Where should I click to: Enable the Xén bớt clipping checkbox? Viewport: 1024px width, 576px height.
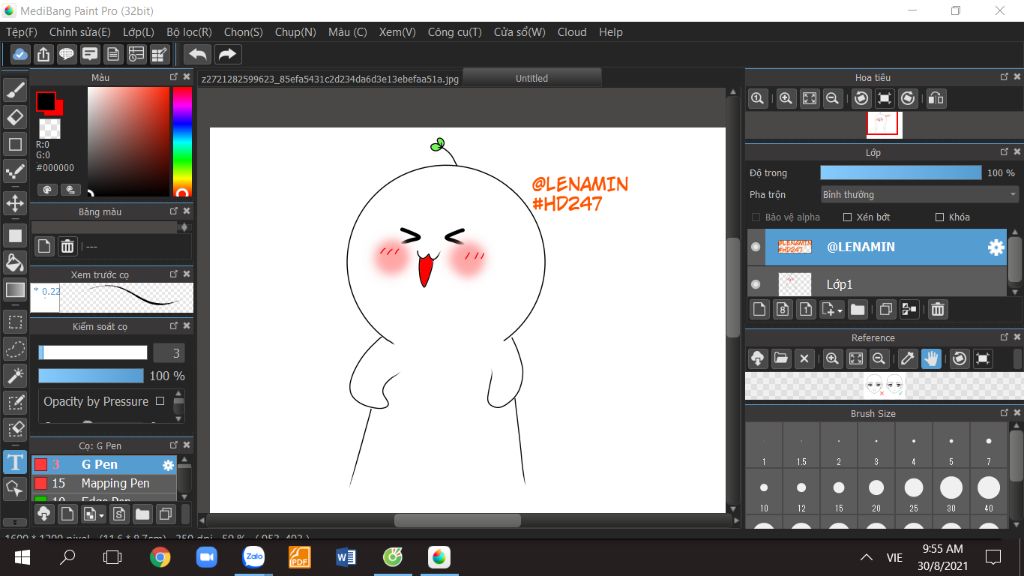coord(847,217)
